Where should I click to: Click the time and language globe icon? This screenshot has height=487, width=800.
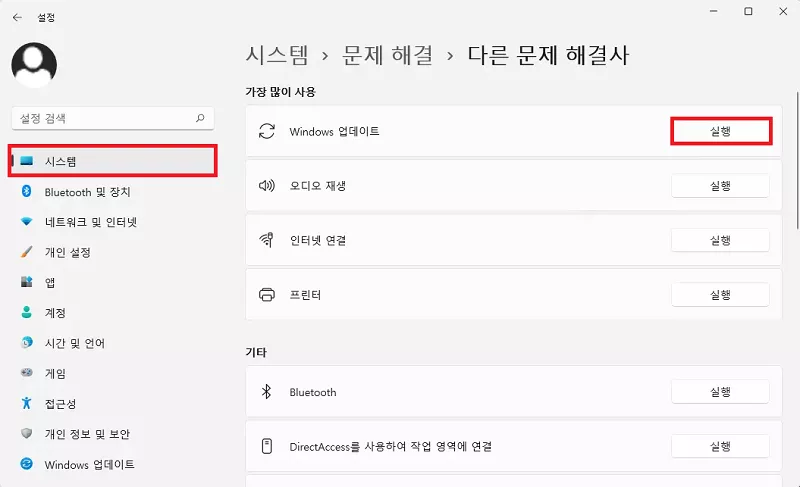point(27,342)
